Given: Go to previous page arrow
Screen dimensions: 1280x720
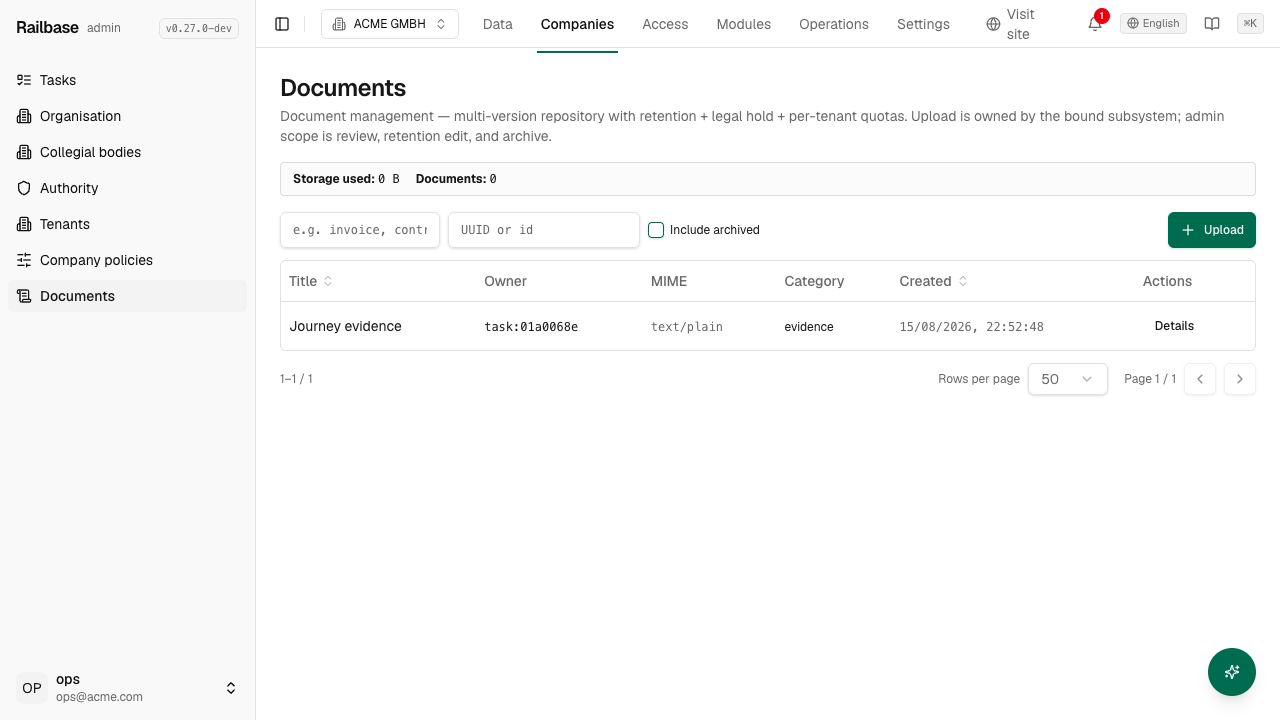Looking at the screenshot, I should pyautogui.click(x=1200, y=379).
